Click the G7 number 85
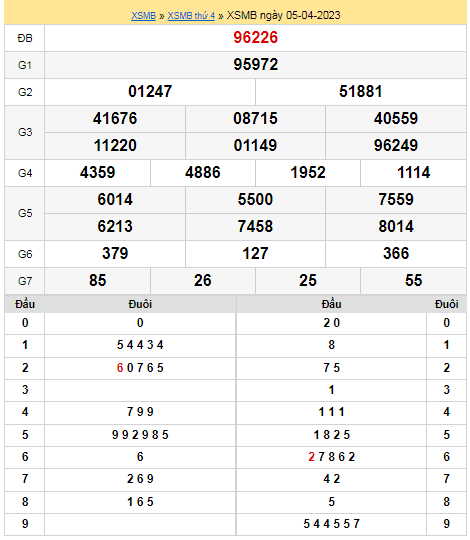The width and height of the screenshot is (470, 540). (x=97, y=280)
